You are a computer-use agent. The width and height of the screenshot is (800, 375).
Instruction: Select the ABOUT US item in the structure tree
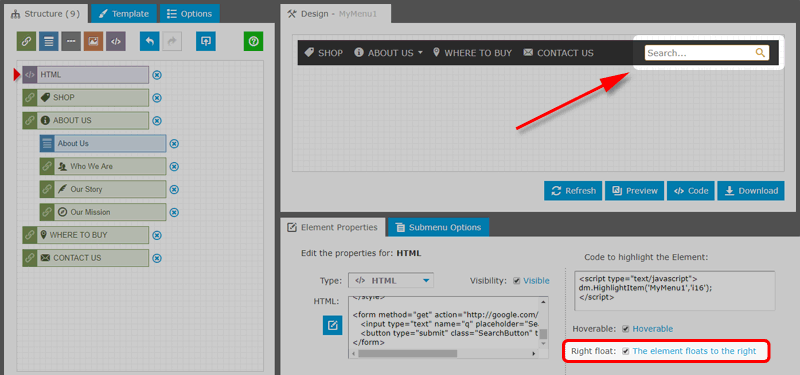86,120
